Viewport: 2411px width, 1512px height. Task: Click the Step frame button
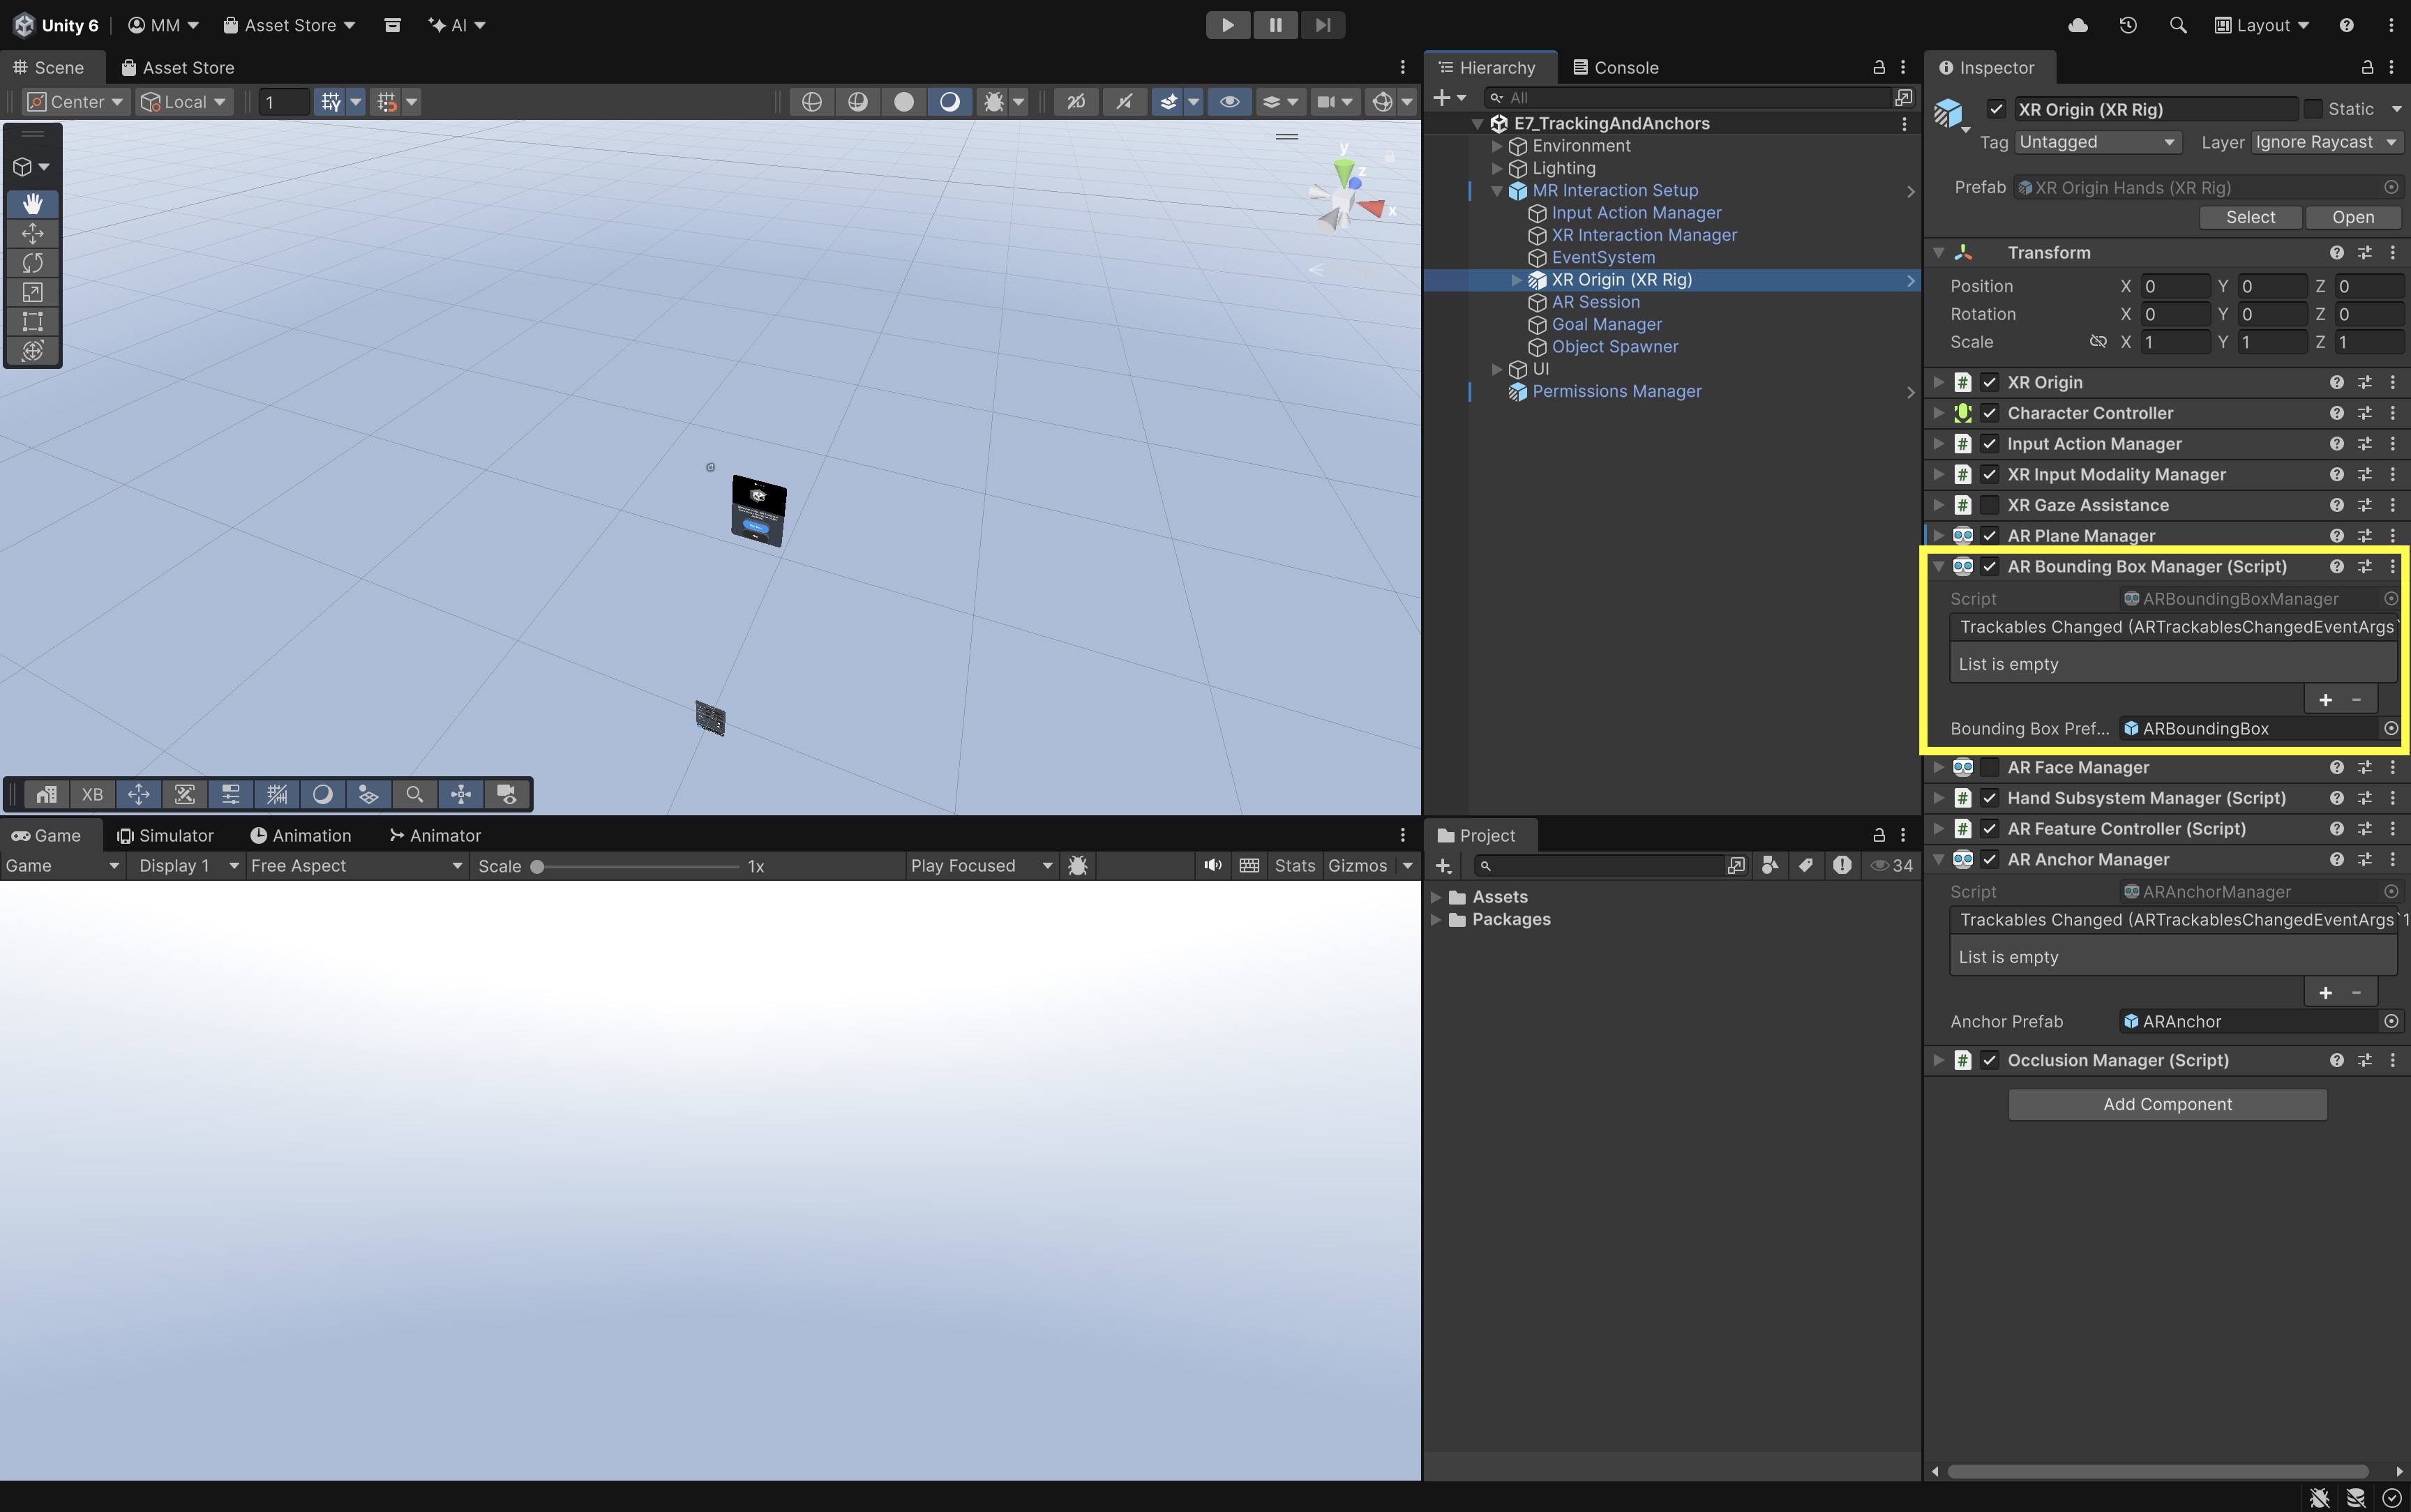1322,25
